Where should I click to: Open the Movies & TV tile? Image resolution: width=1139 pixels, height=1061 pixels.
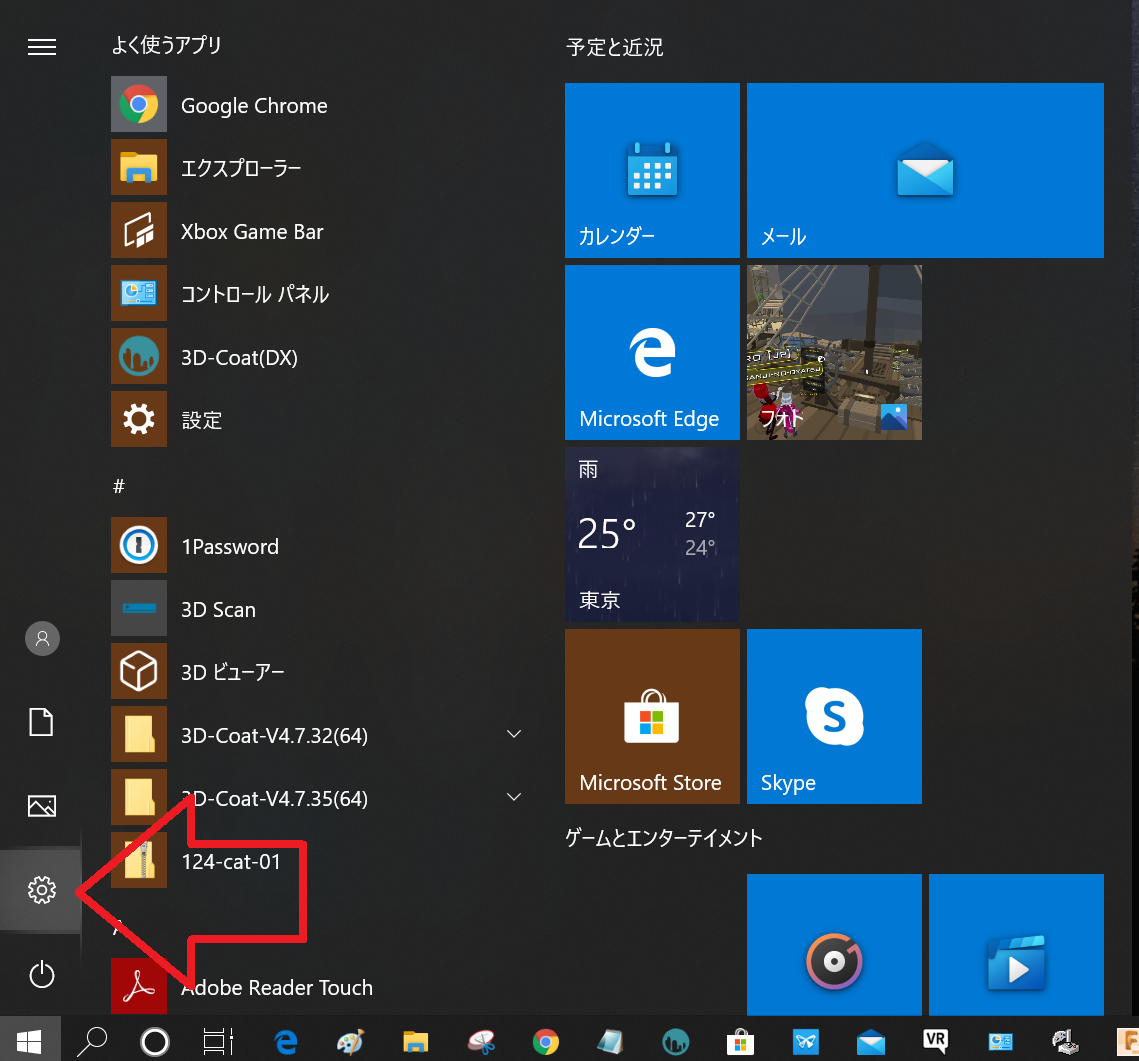point(1016,944)
